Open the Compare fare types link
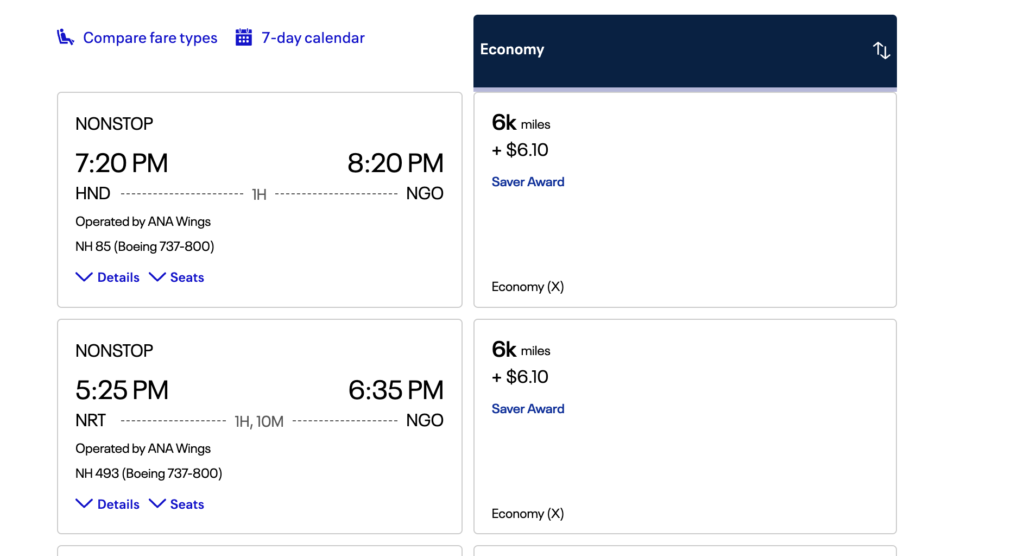1024x556 pixels. (150, 38)
